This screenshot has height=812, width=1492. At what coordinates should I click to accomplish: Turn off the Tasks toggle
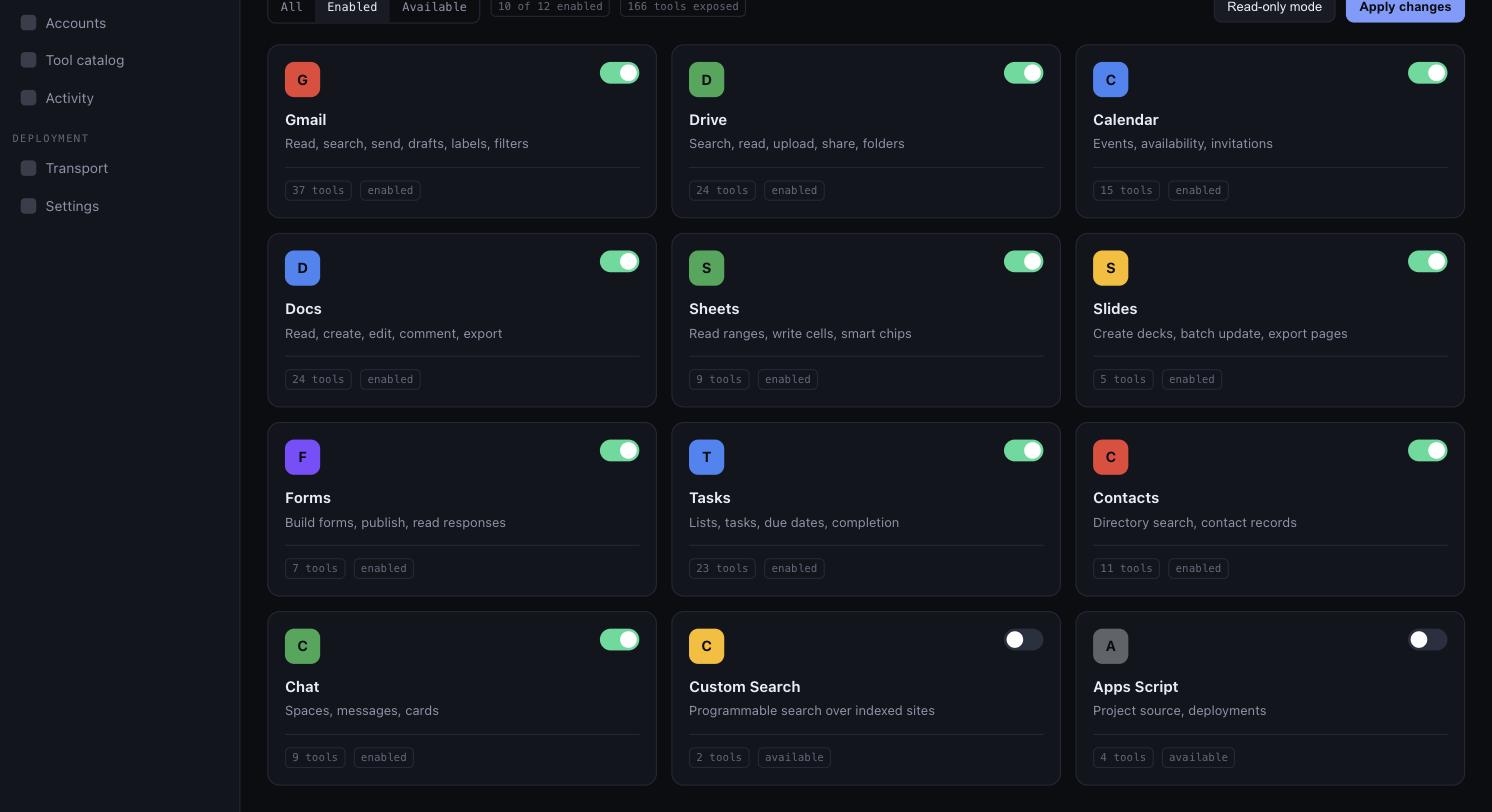(1023, 451)
